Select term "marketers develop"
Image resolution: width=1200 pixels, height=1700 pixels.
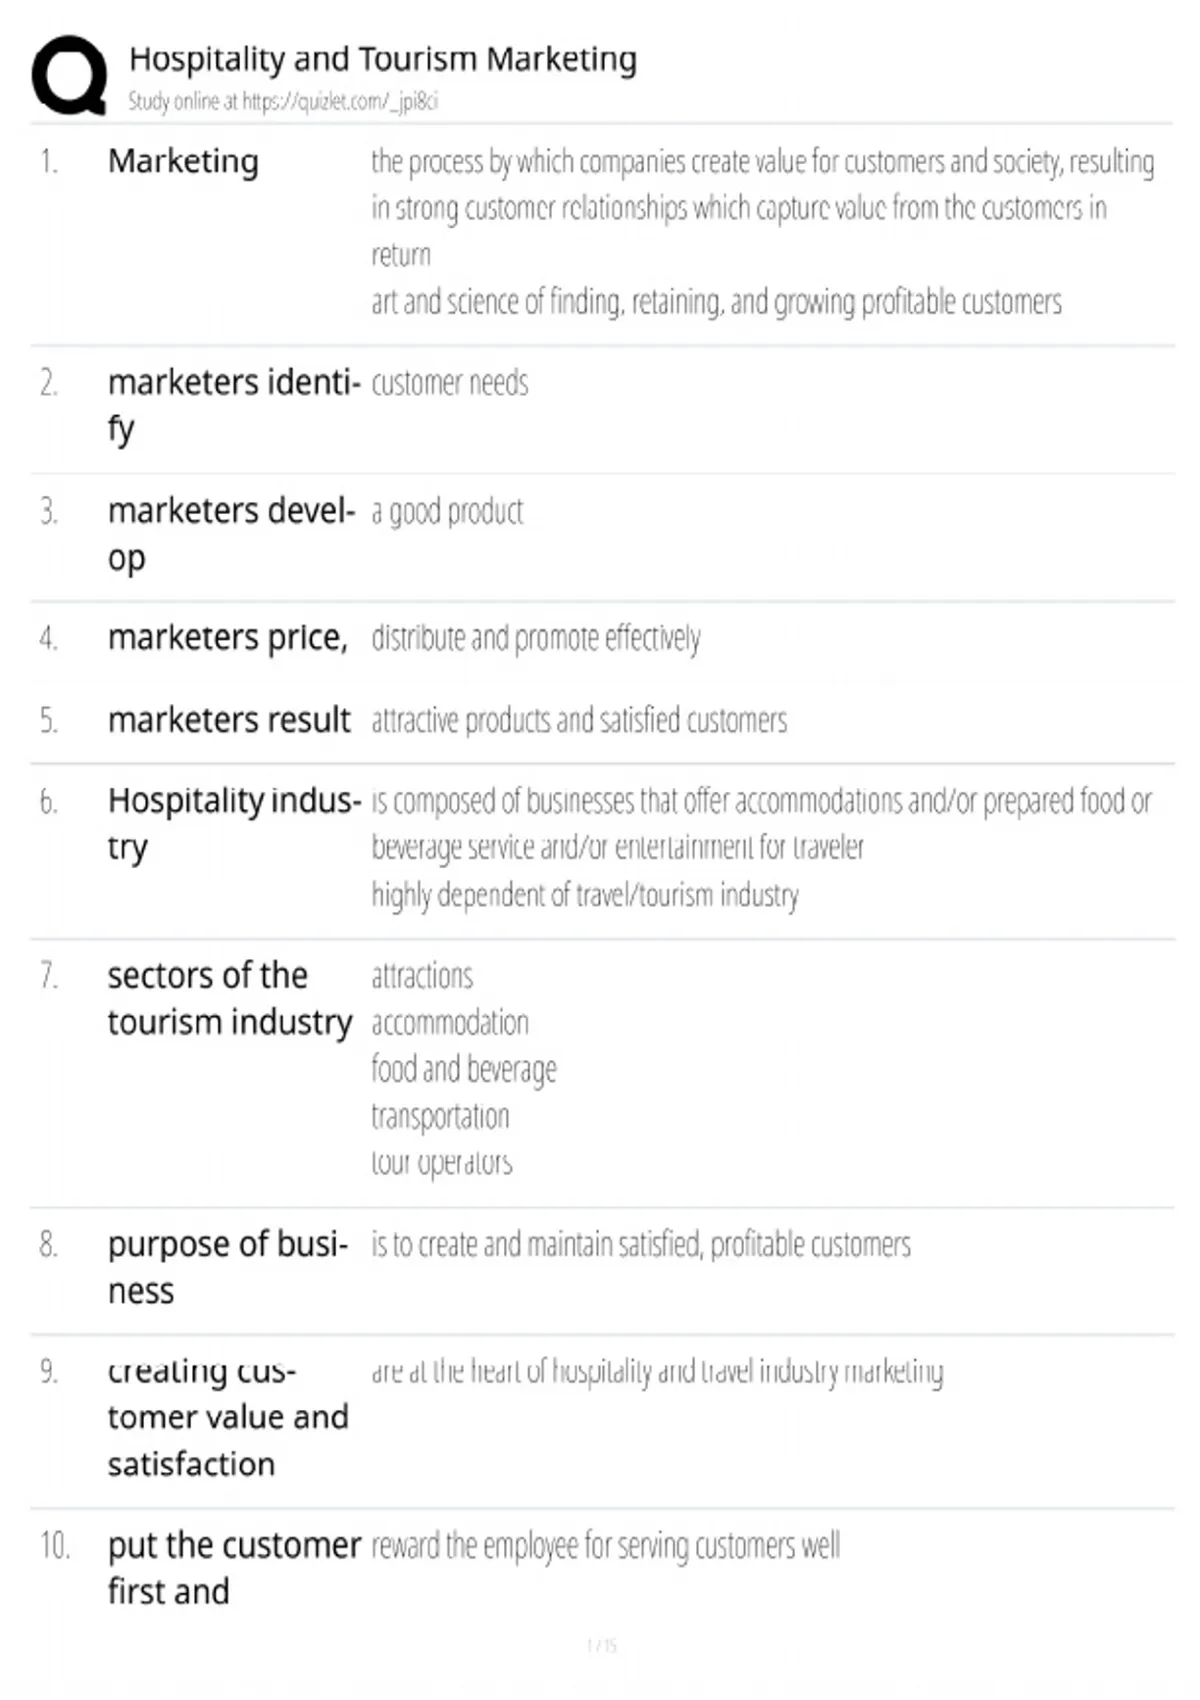pyautogui.click(x=232, y=534)
